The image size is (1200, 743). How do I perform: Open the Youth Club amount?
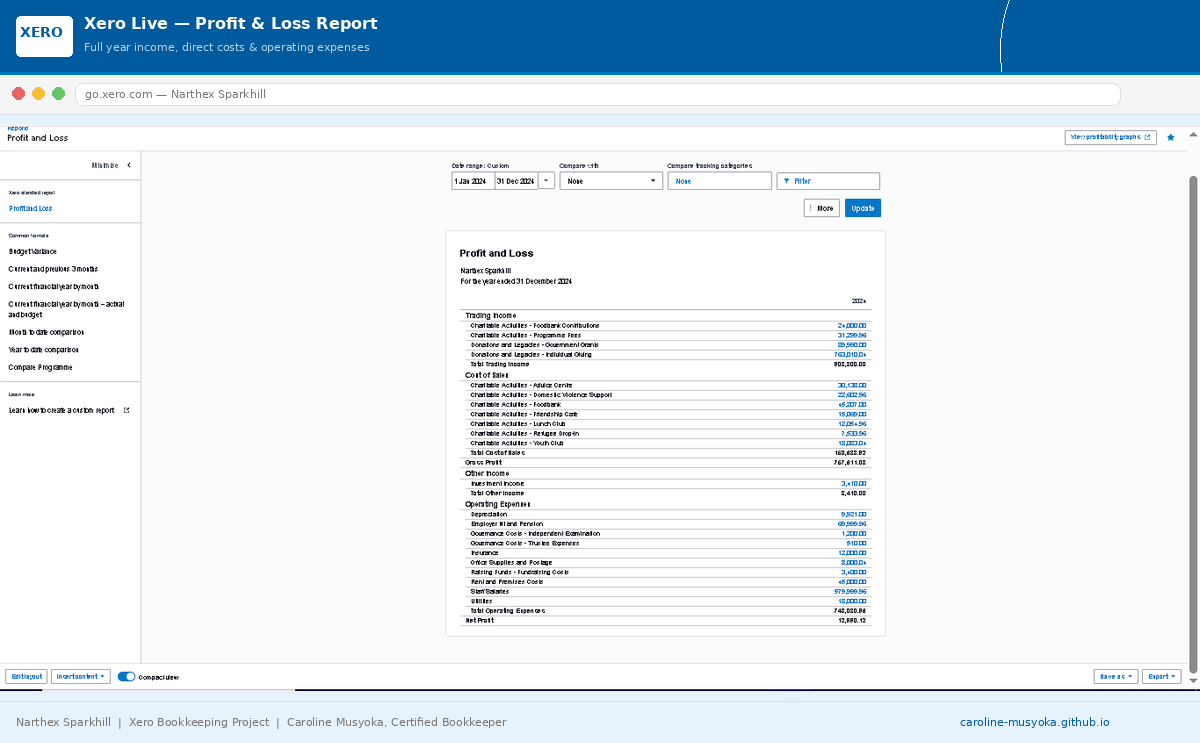(x=852, y=443)
